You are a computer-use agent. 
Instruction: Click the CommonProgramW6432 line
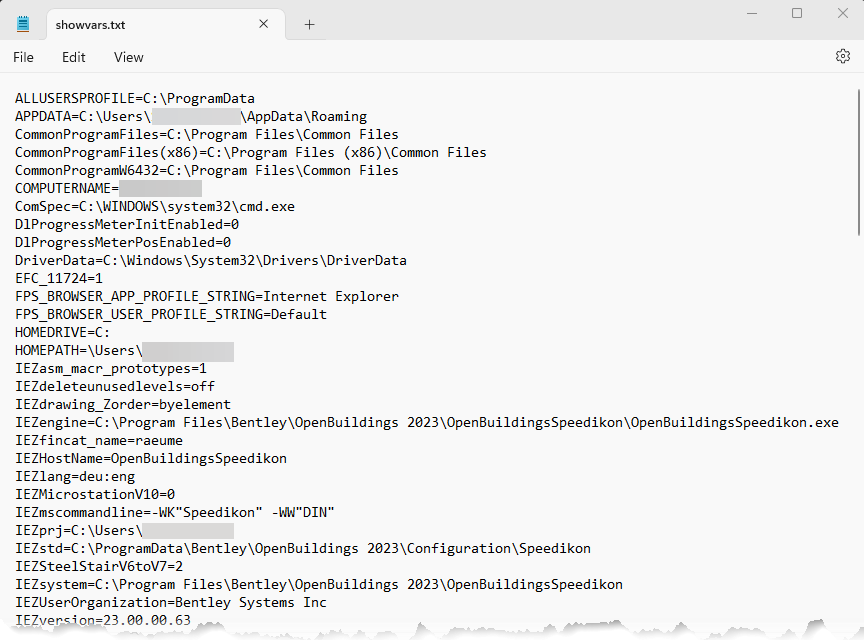pyautogui.click(x=207, y=170)
